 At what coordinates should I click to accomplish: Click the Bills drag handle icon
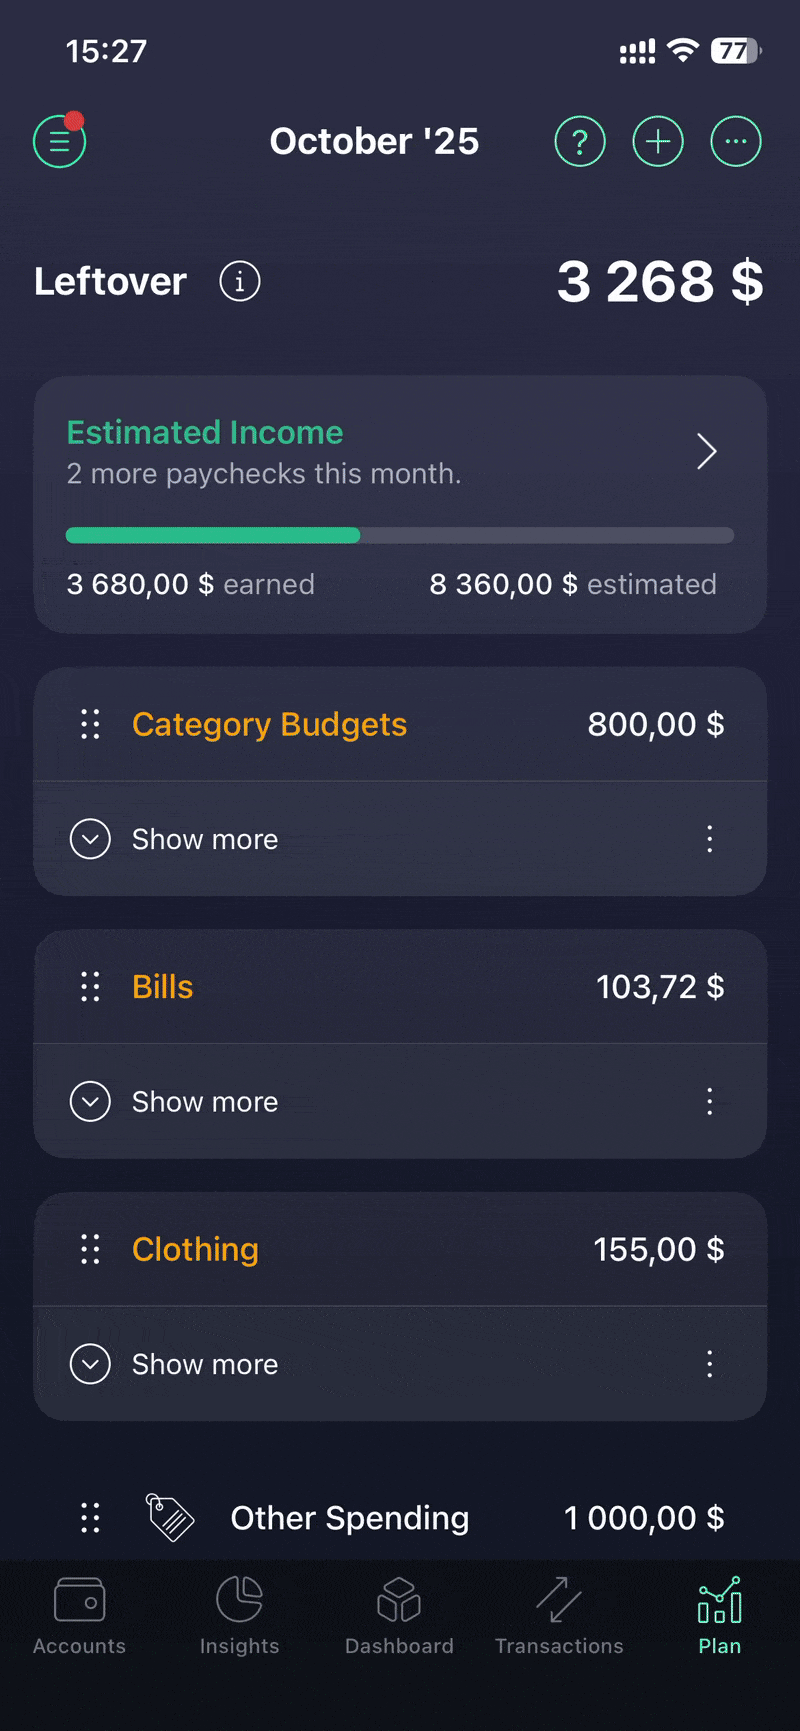pos(90,987)
